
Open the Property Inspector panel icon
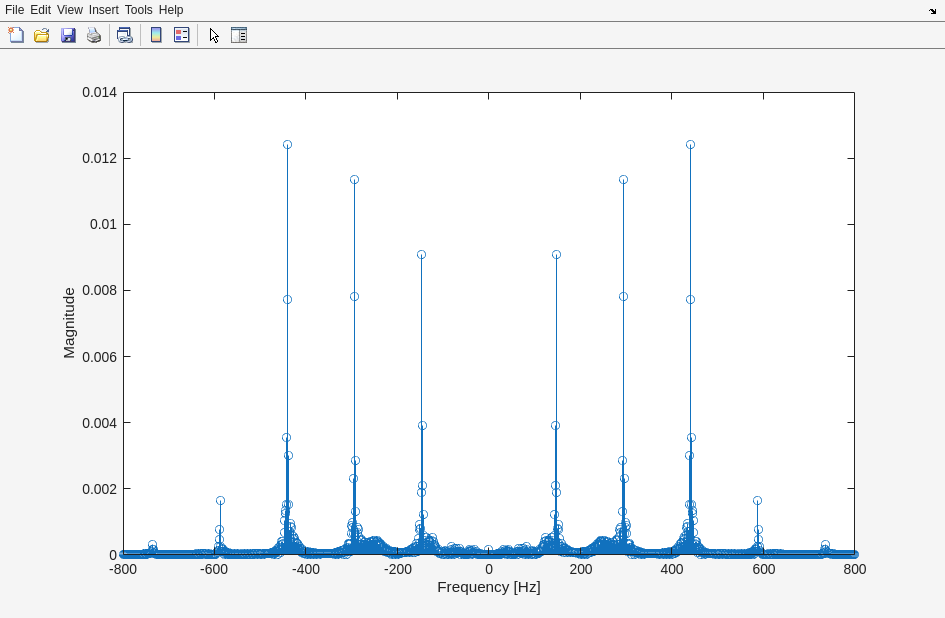point(239,35)
